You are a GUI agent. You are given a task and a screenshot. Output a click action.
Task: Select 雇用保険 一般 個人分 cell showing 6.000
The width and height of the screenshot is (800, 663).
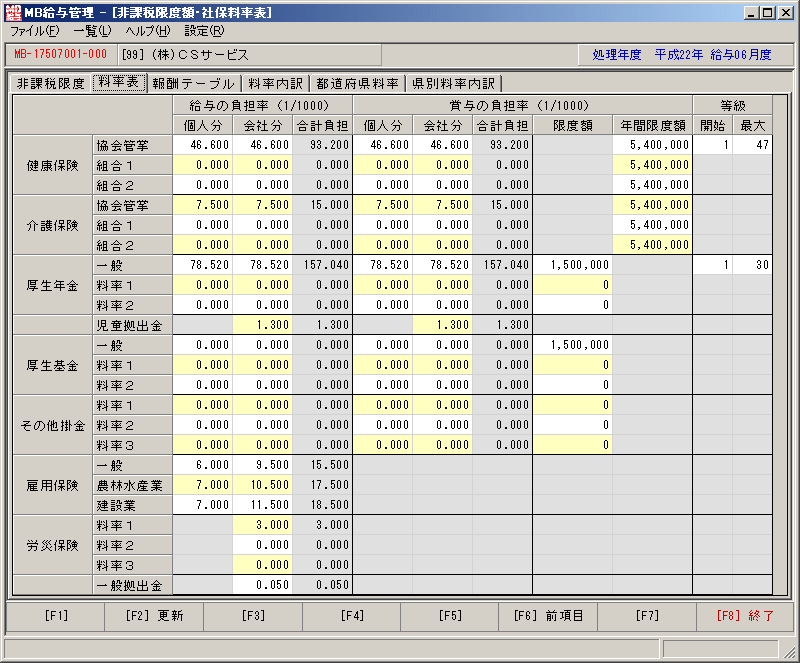(x=203, y=465)
